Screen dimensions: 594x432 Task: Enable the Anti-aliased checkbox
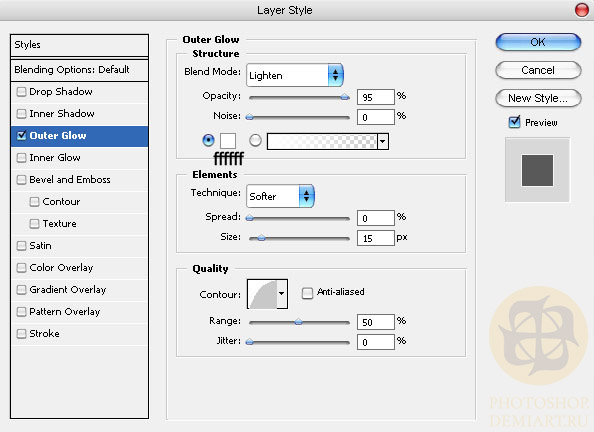pos(307,293)
